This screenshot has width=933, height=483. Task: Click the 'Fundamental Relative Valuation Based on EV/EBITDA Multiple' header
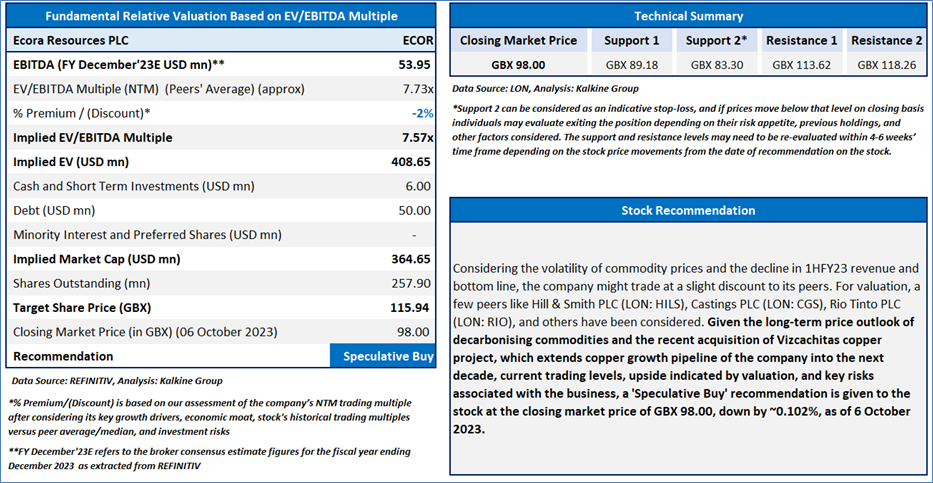[x=221, y=16]
